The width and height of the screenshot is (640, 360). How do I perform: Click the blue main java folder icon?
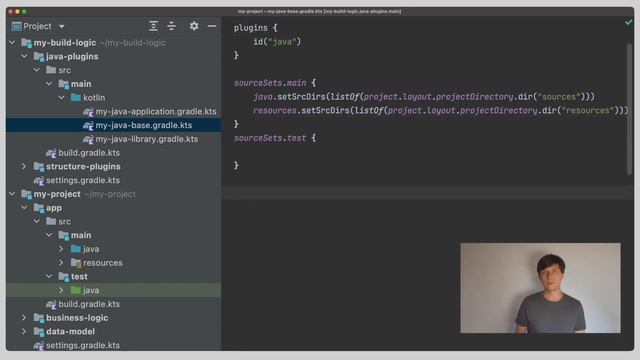click(76, 249)
